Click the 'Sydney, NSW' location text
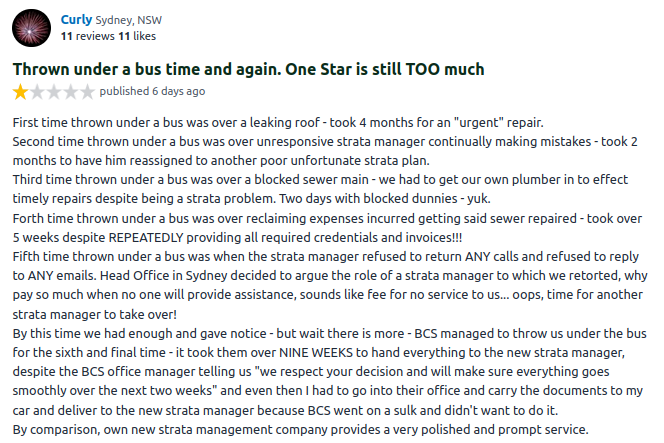 [x=129, y=20]
